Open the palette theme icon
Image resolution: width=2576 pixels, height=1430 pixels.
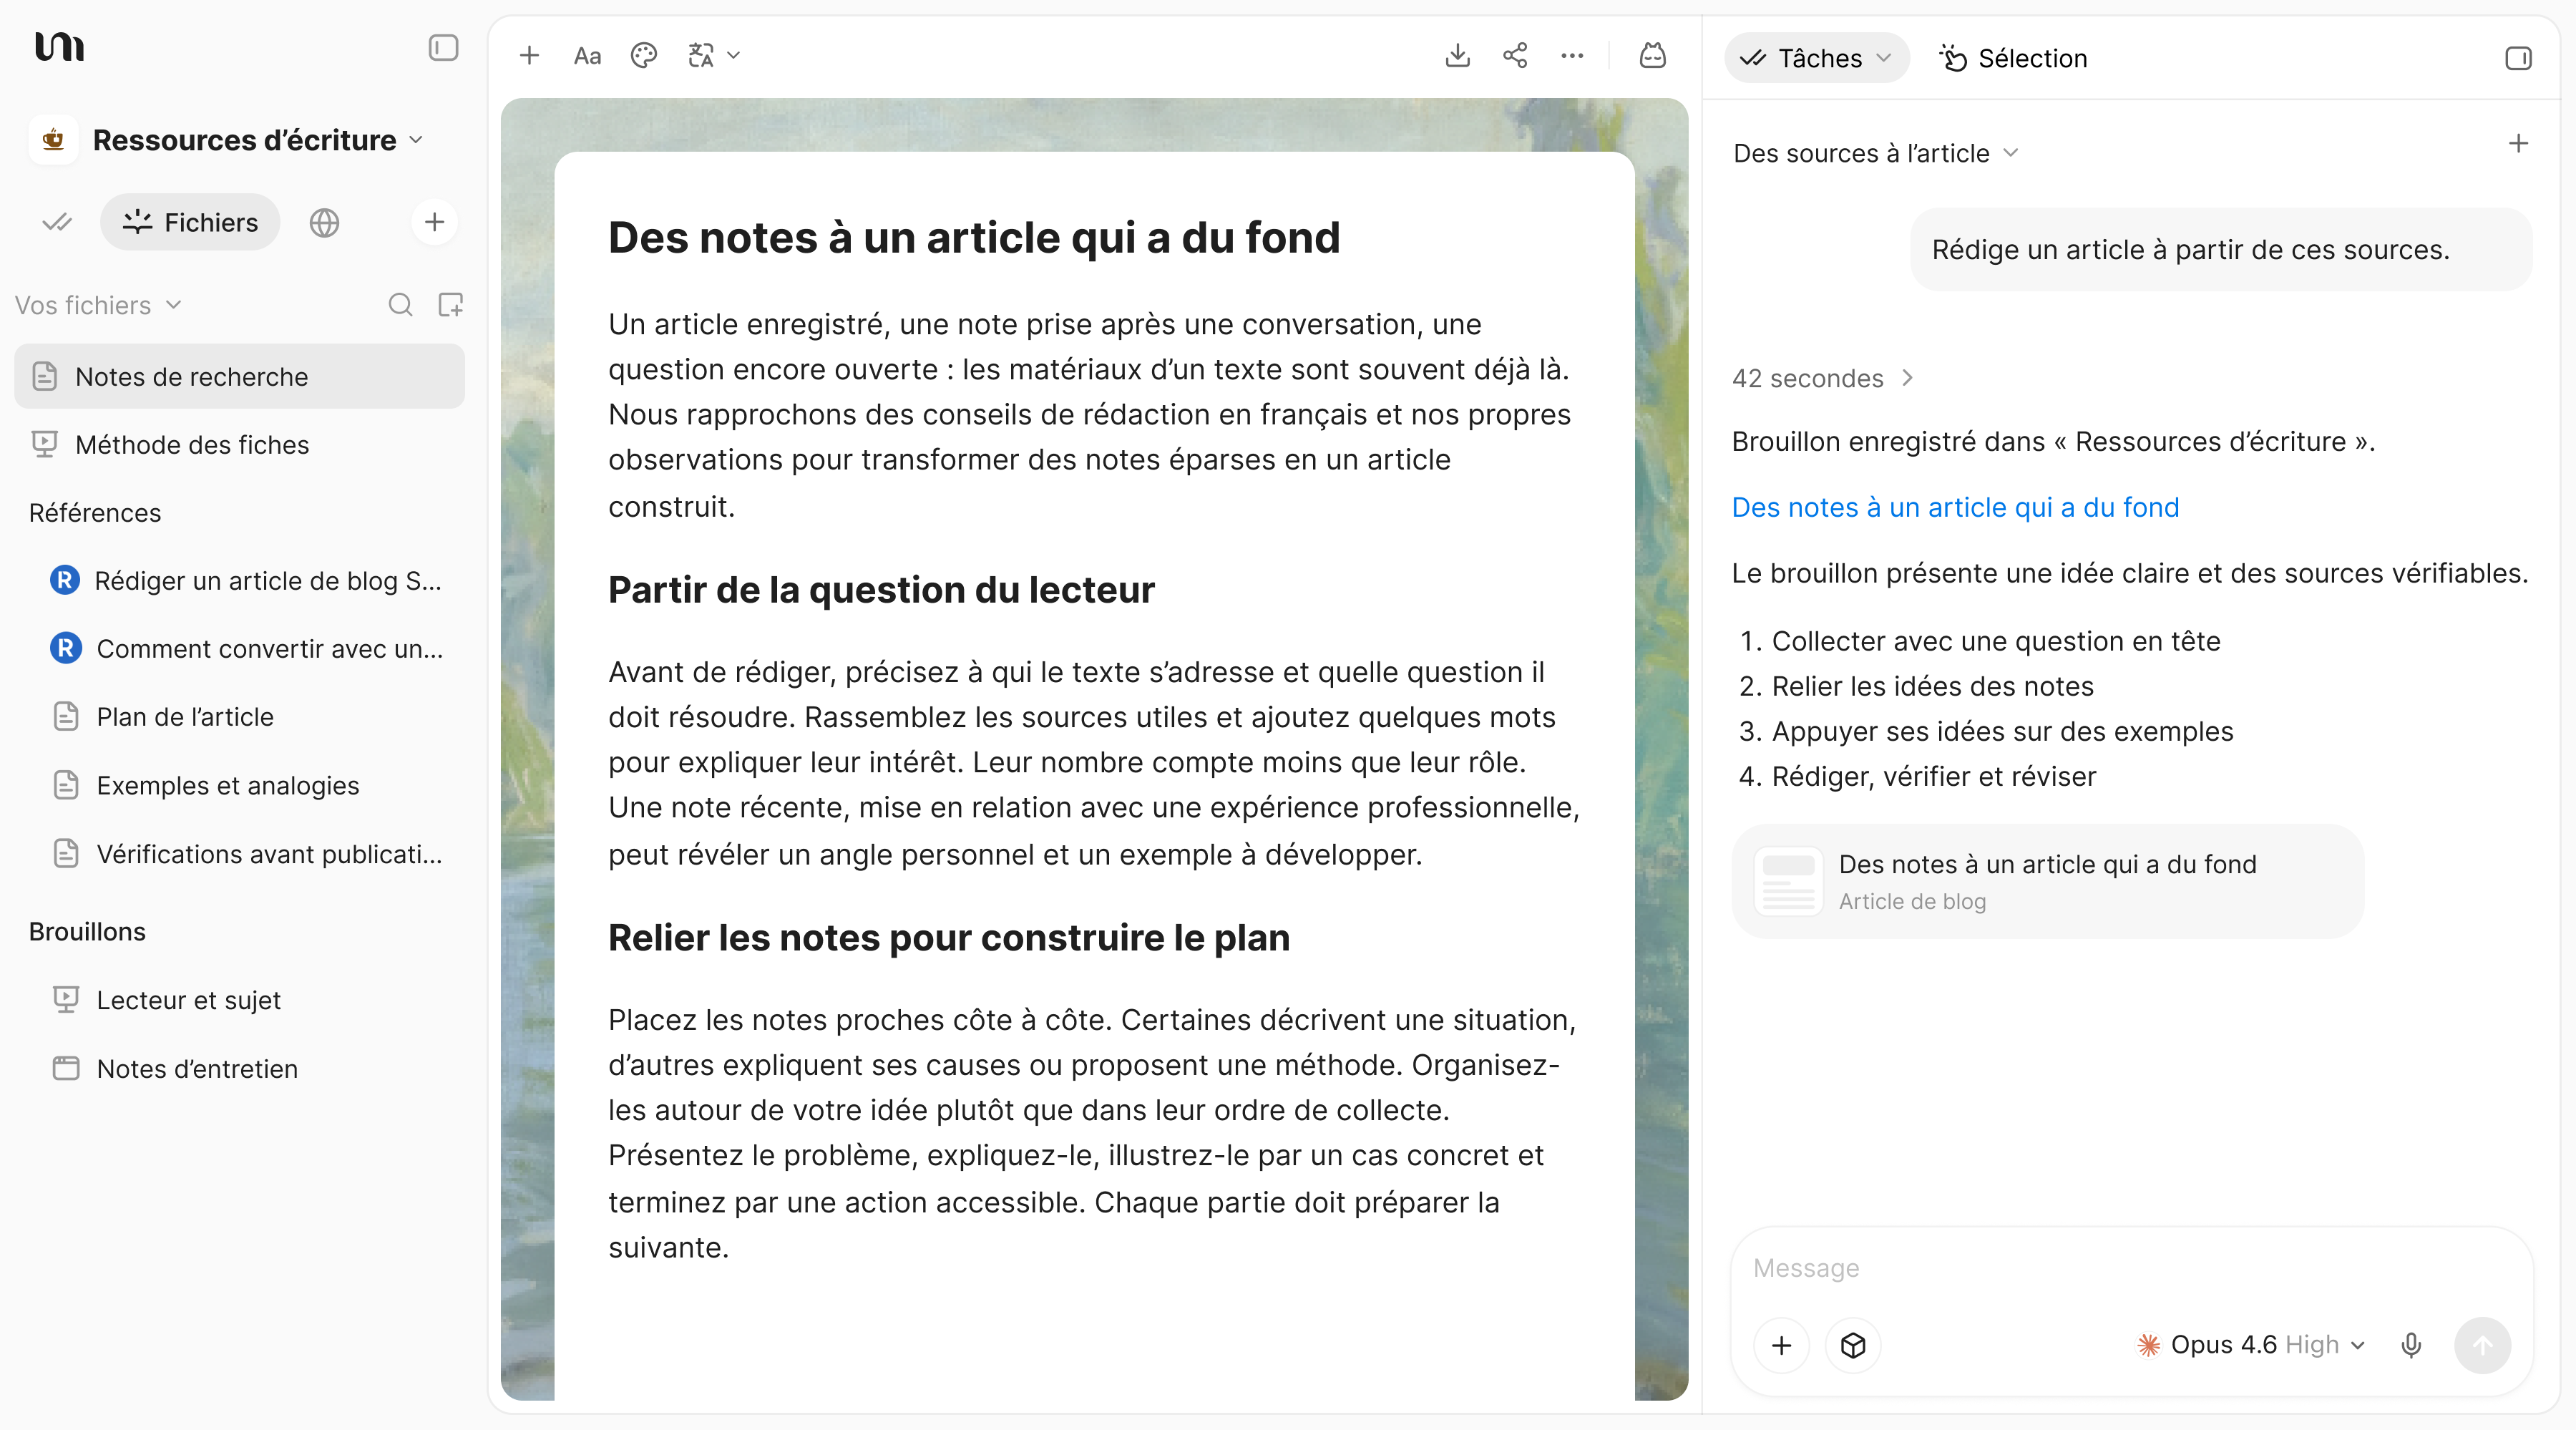point(644,56)
